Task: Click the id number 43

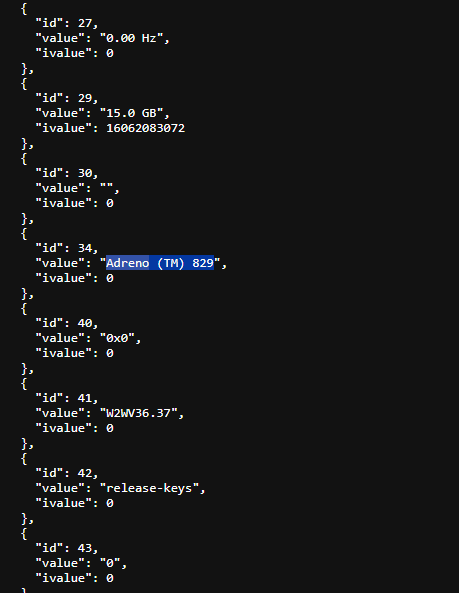Action: [85, 548]
